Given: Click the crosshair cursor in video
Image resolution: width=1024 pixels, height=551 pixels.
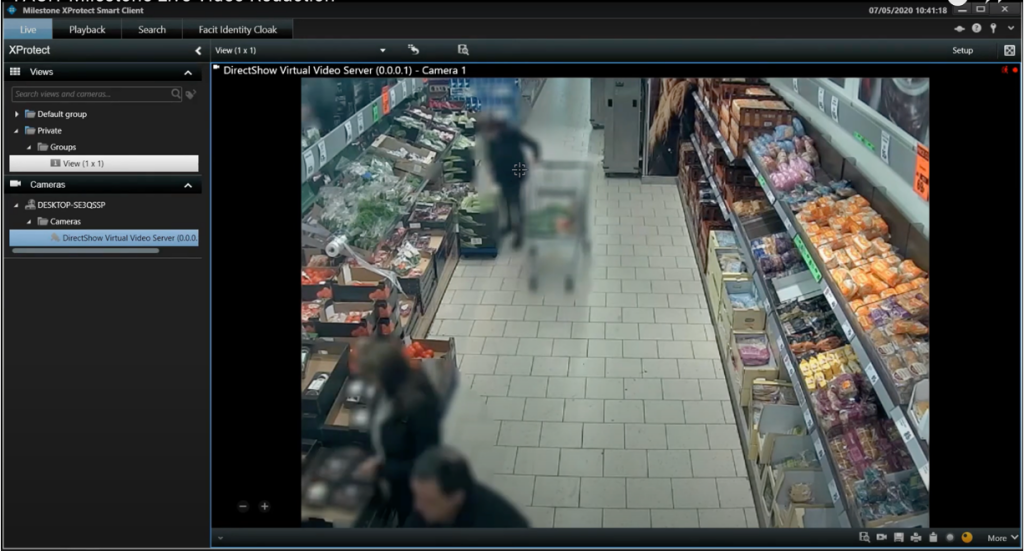Looking at the screenshot, I should click(x=519, y=170).
